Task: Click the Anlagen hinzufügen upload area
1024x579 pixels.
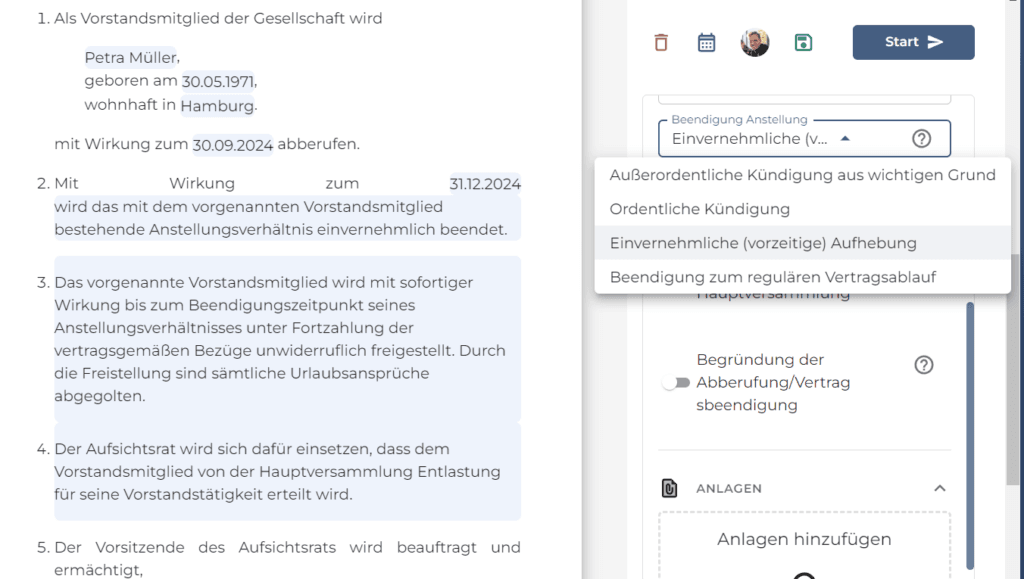Action: click(804, 546)
